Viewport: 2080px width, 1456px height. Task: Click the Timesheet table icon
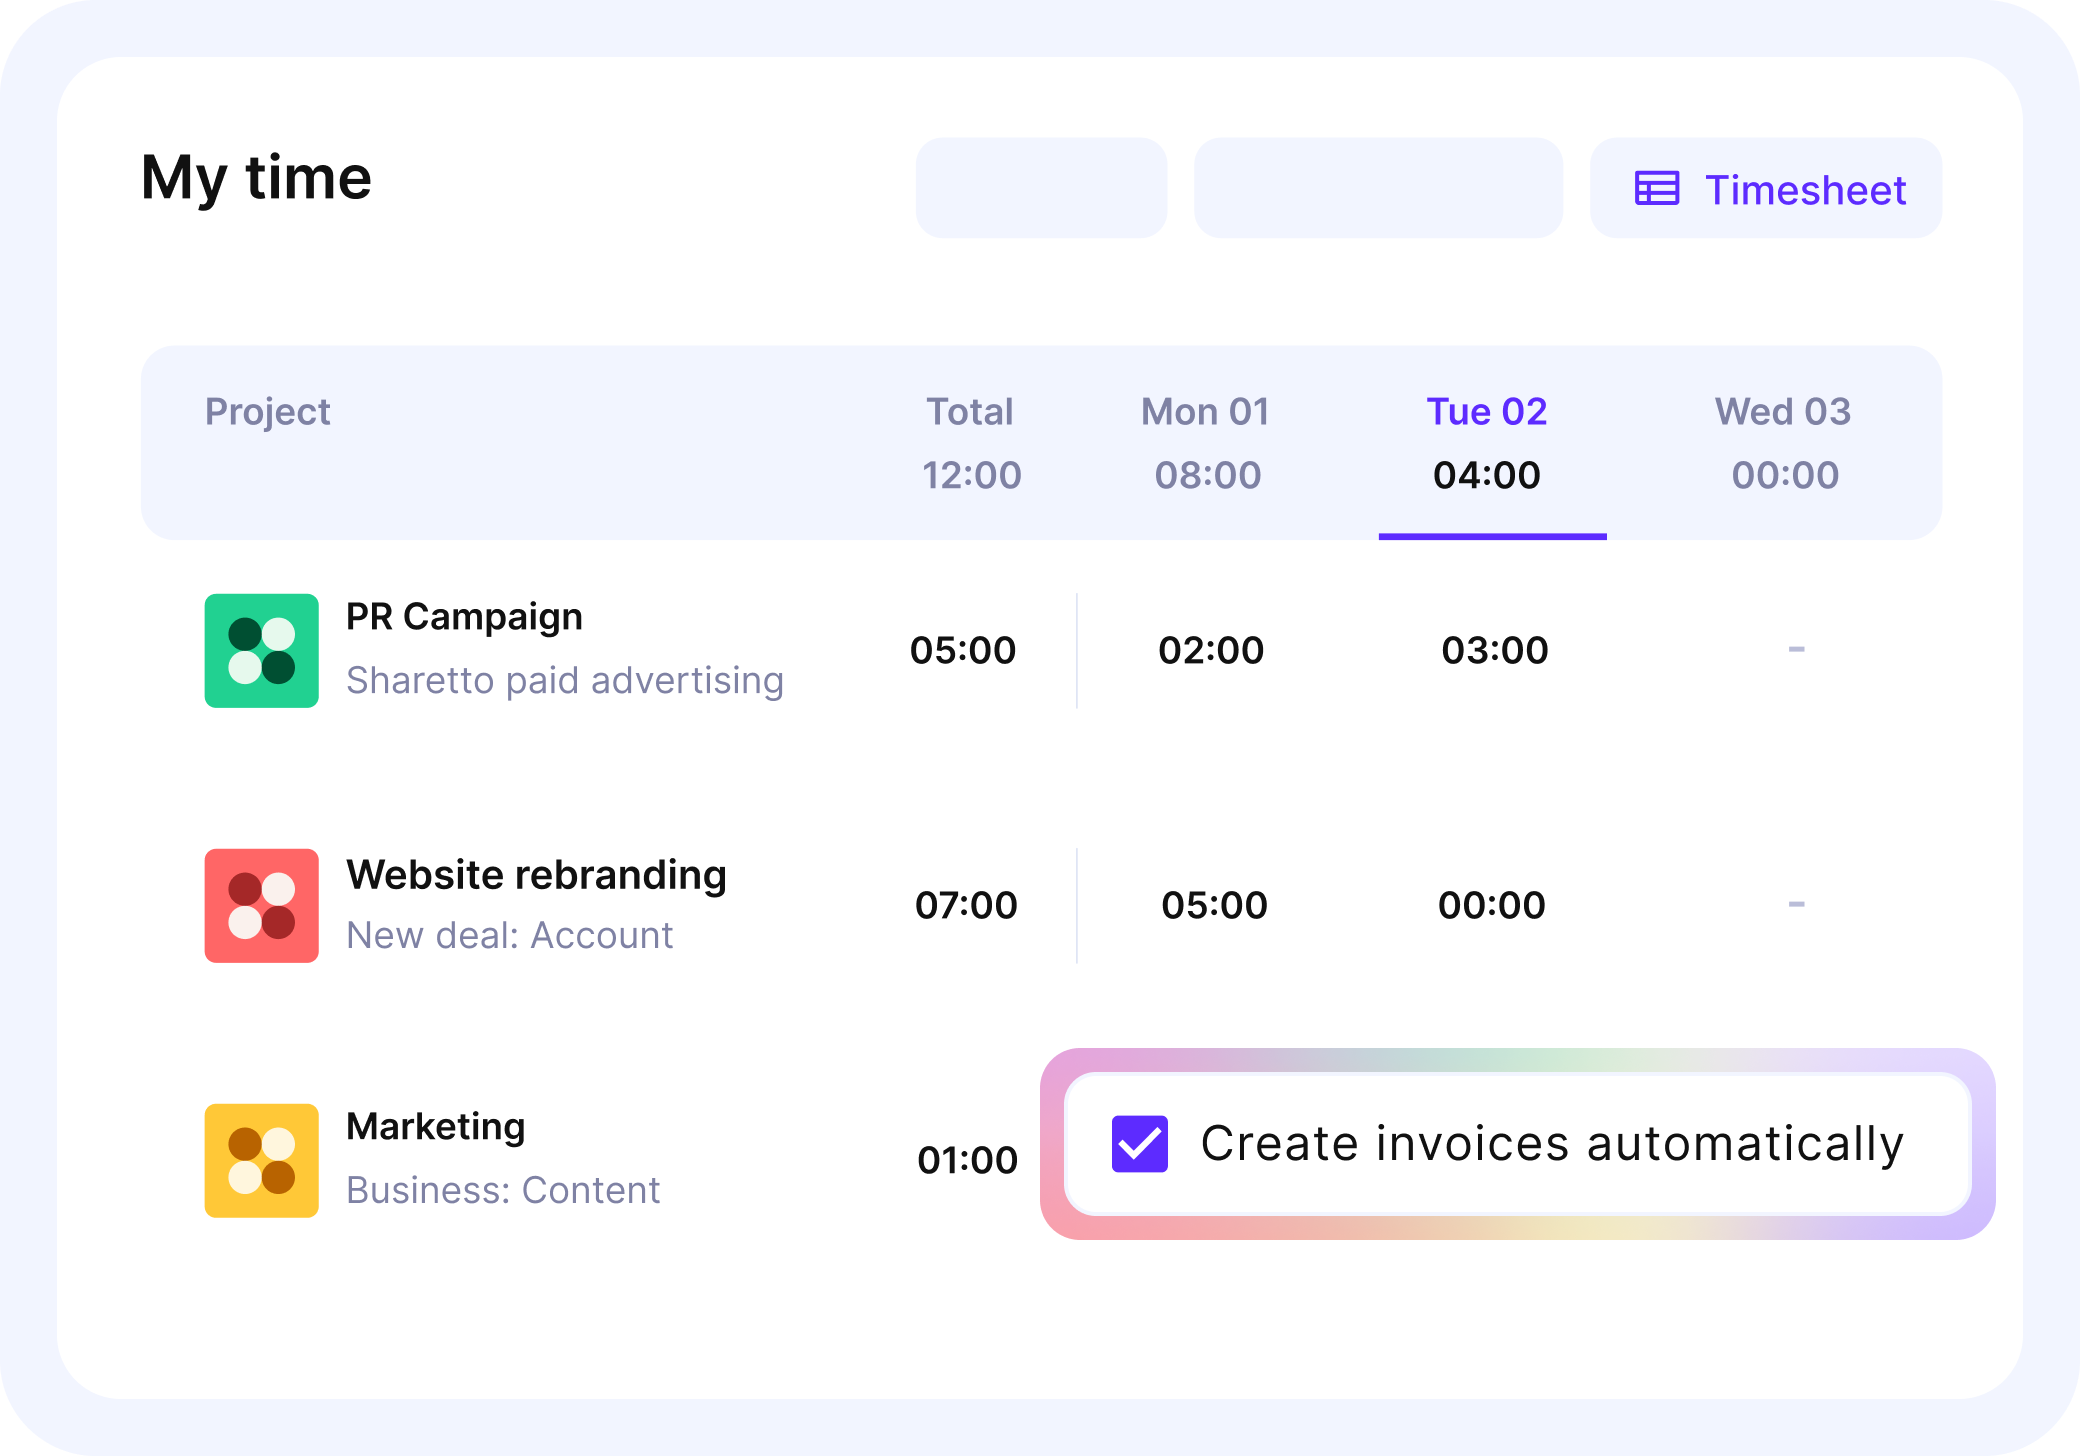tap(1656, 189)
